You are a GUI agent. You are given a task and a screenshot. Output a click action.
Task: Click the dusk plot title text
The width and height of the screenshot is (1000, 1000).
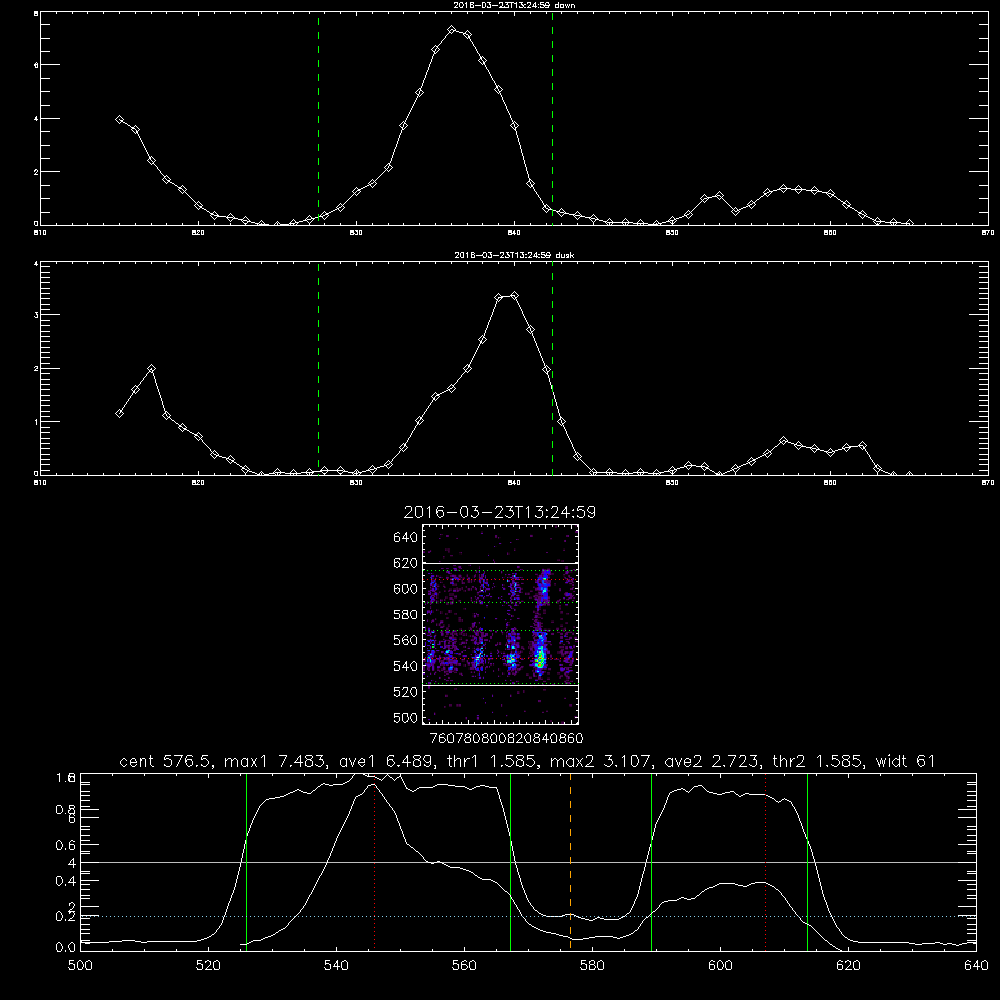514,255
